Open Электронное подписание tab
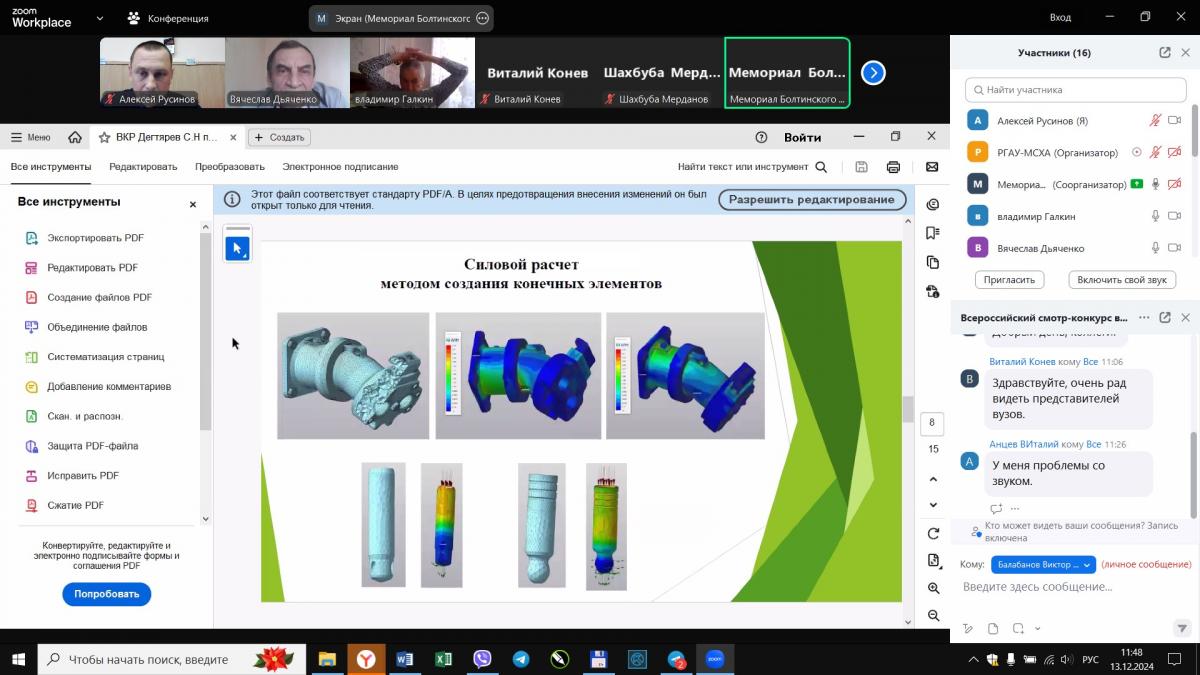 pyautogui.click(x=340, y=167)
